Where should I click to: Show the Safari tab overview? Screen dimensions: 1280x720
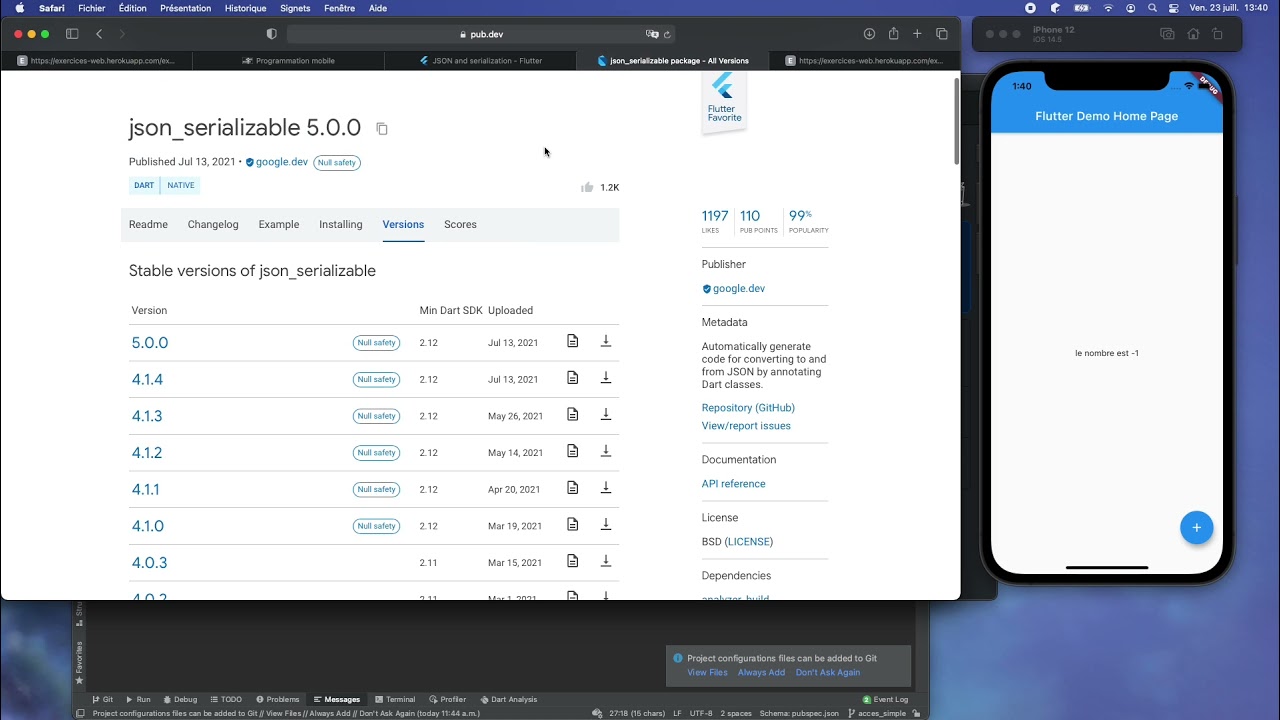(942, 34)
